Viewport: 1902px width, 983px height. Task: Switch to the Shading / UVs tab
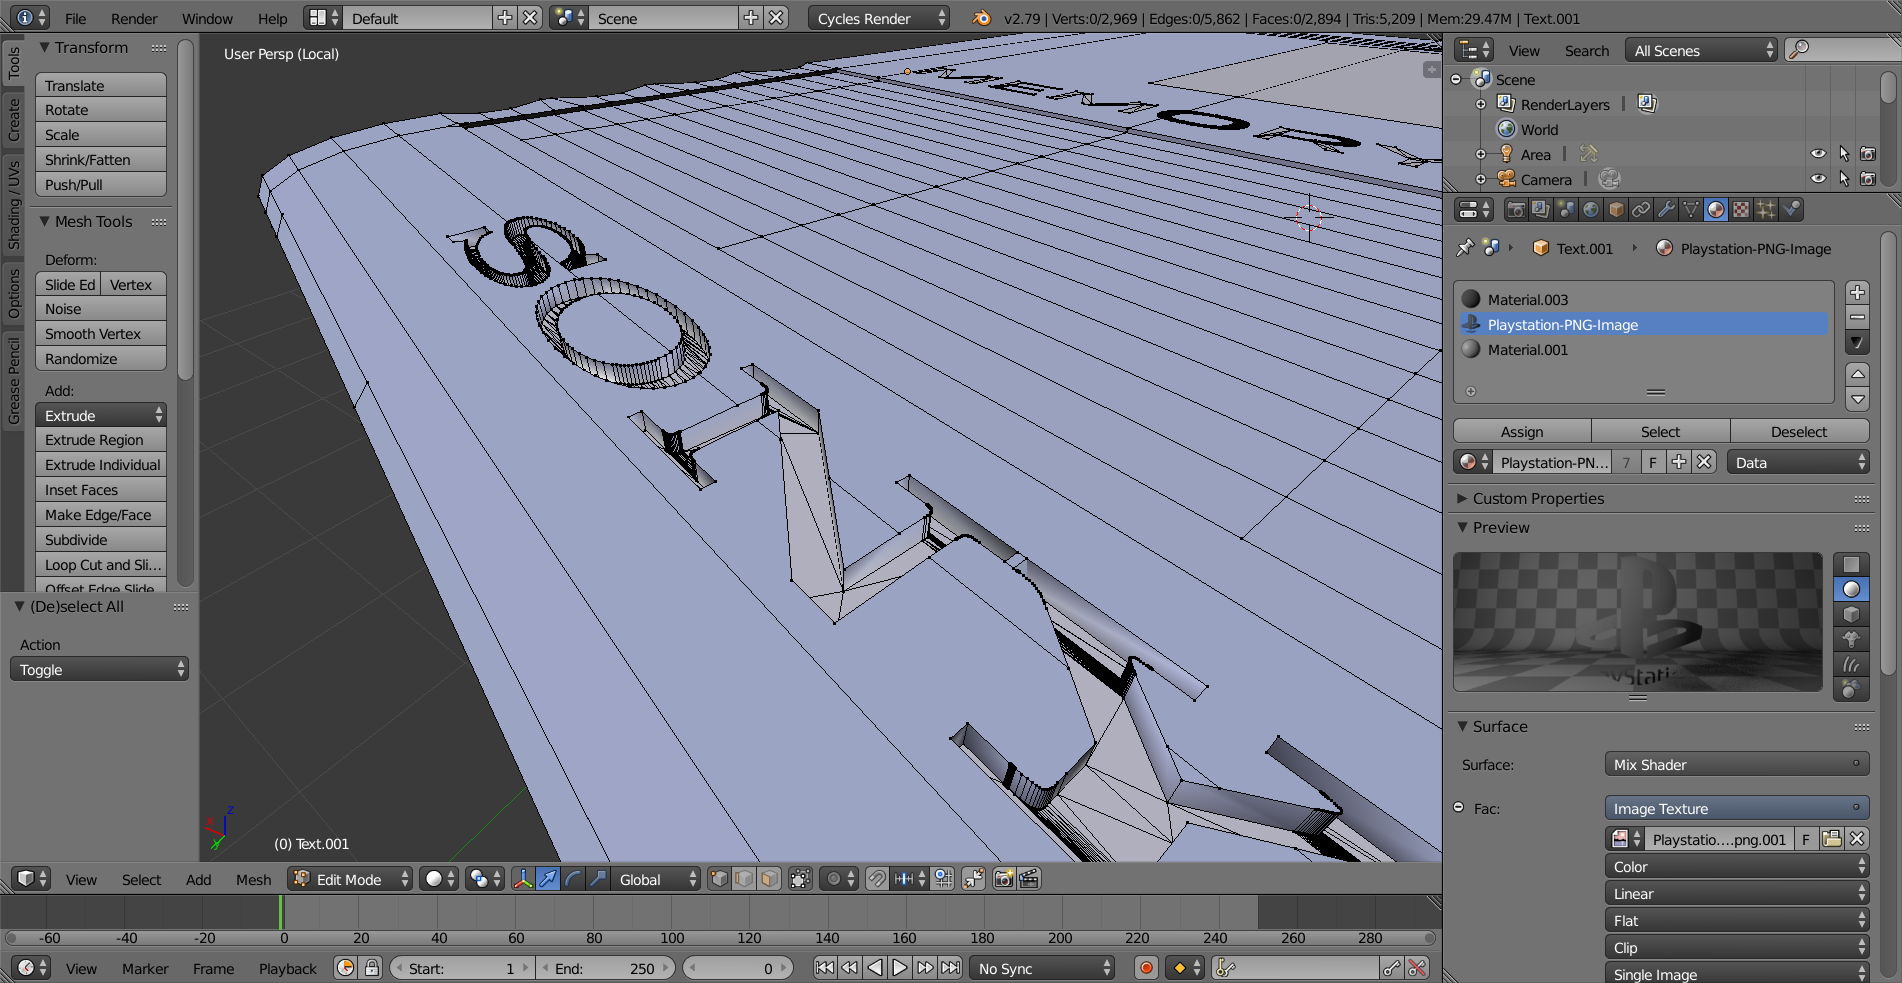[x=13, y=204]
